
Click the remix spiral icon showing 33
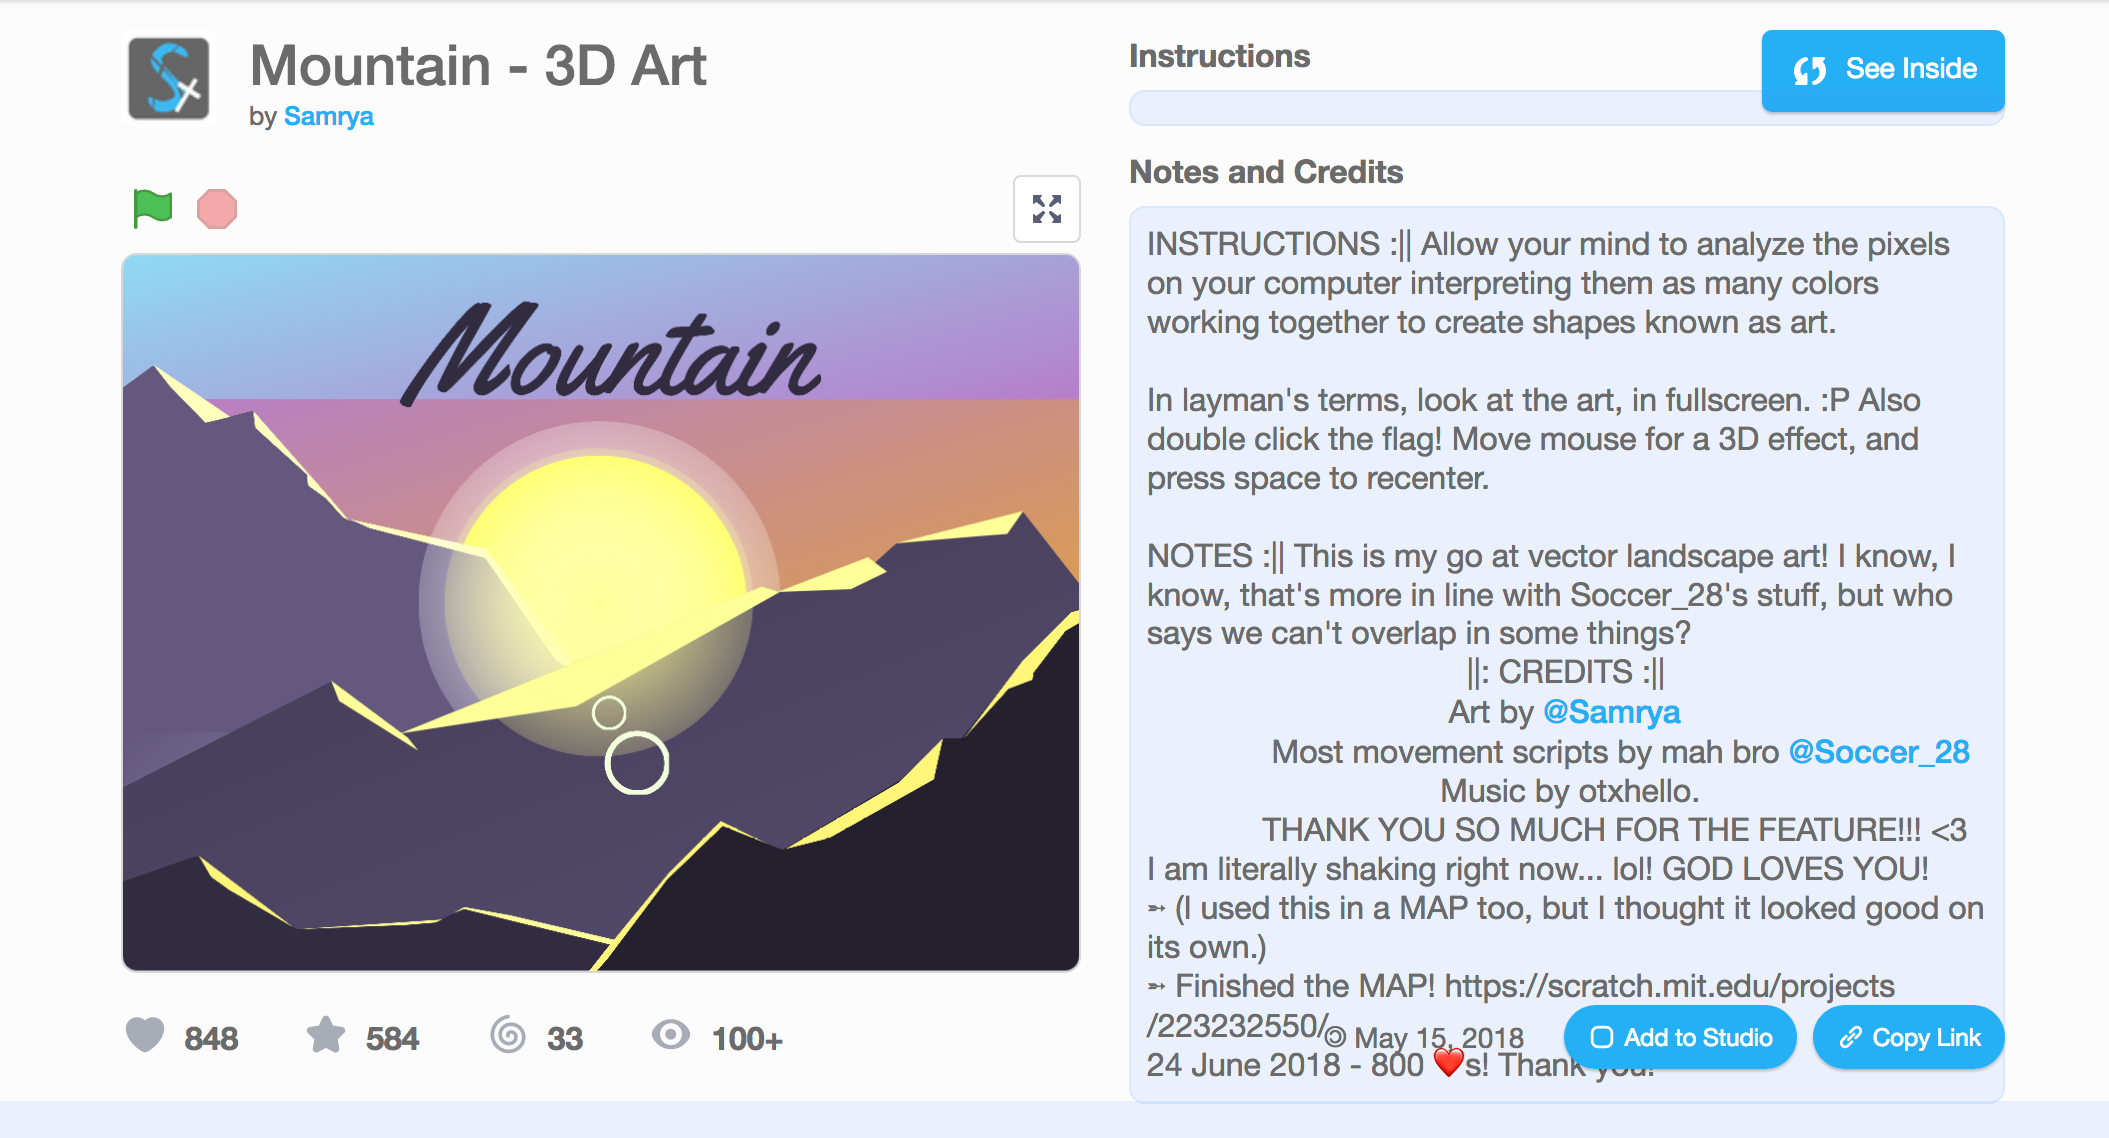click(x=508, y=1037)
